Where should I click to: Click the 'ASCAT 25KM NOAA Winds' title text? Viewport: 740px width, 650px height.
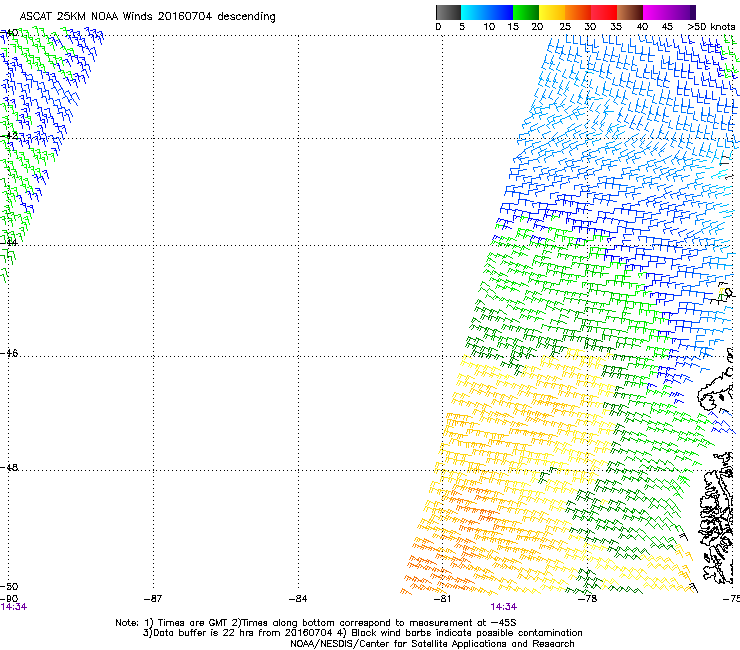pos(86,16)
